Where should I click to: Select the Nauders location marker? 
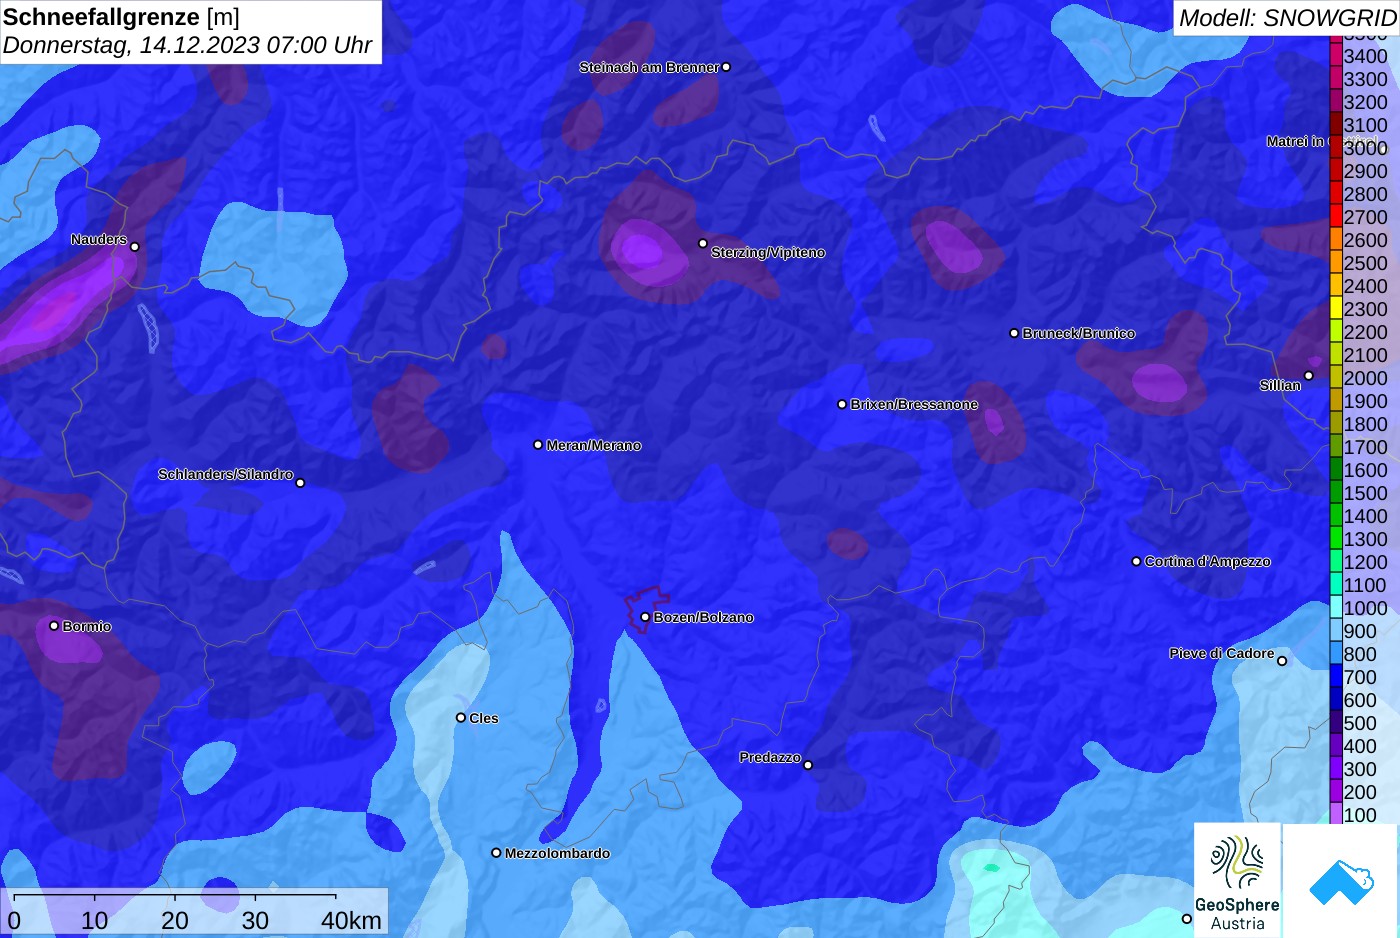pyautogui.click(x=135, y=246)
